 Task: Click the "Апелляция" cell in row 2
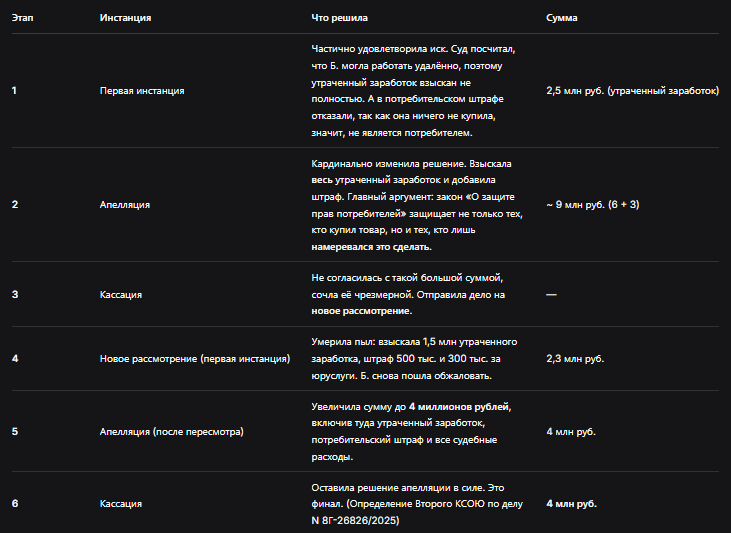coord(125,205)
